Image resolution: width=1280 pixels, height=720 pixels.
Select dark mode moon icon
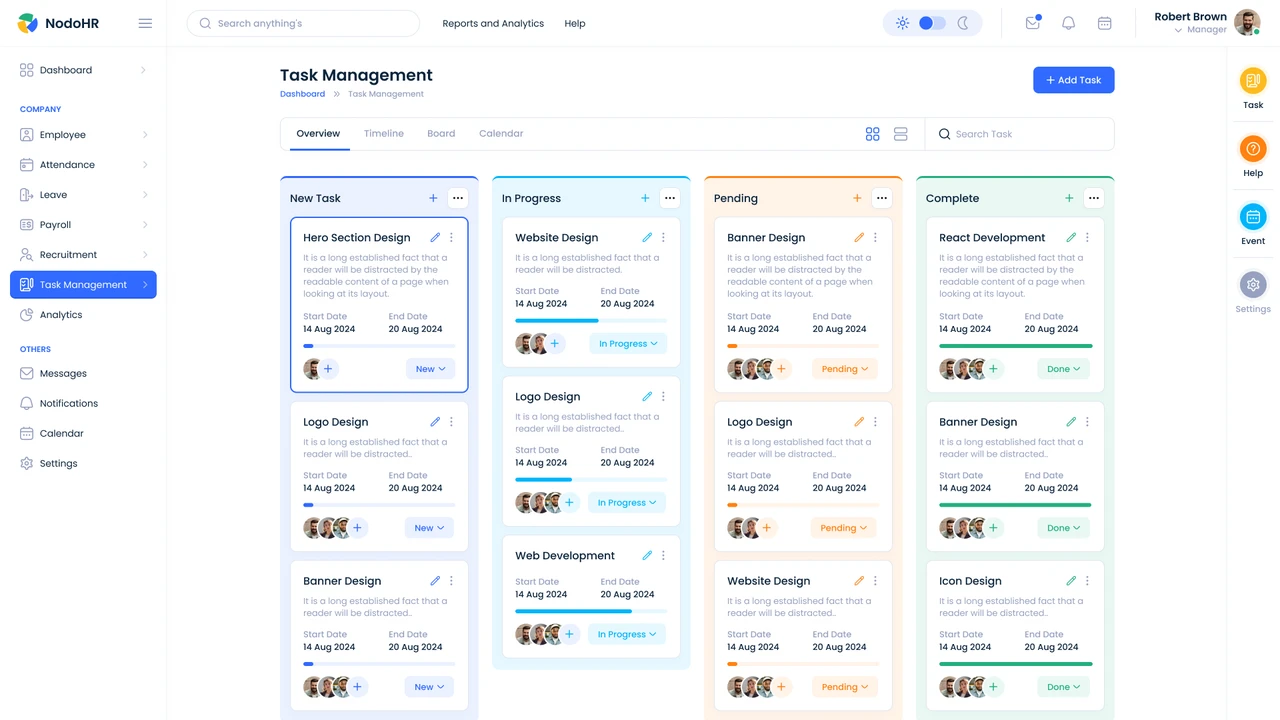[x=963, y=23]
